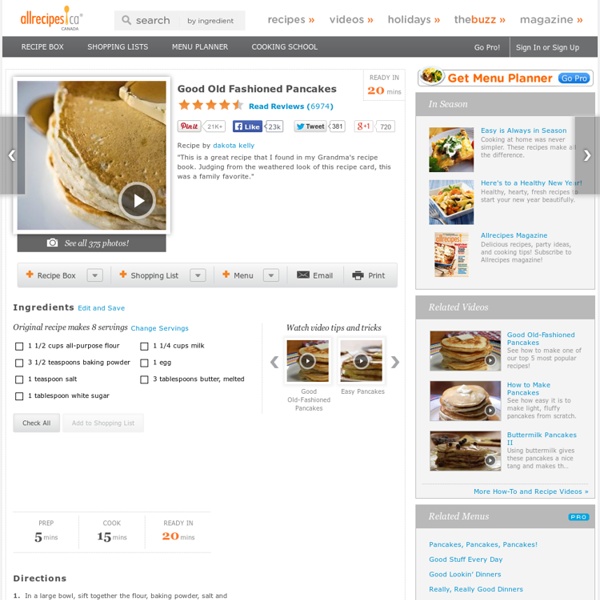Advance video tips carousel with right arrow
This screenshot has height=600, width=600.
[x=395, y=362]
